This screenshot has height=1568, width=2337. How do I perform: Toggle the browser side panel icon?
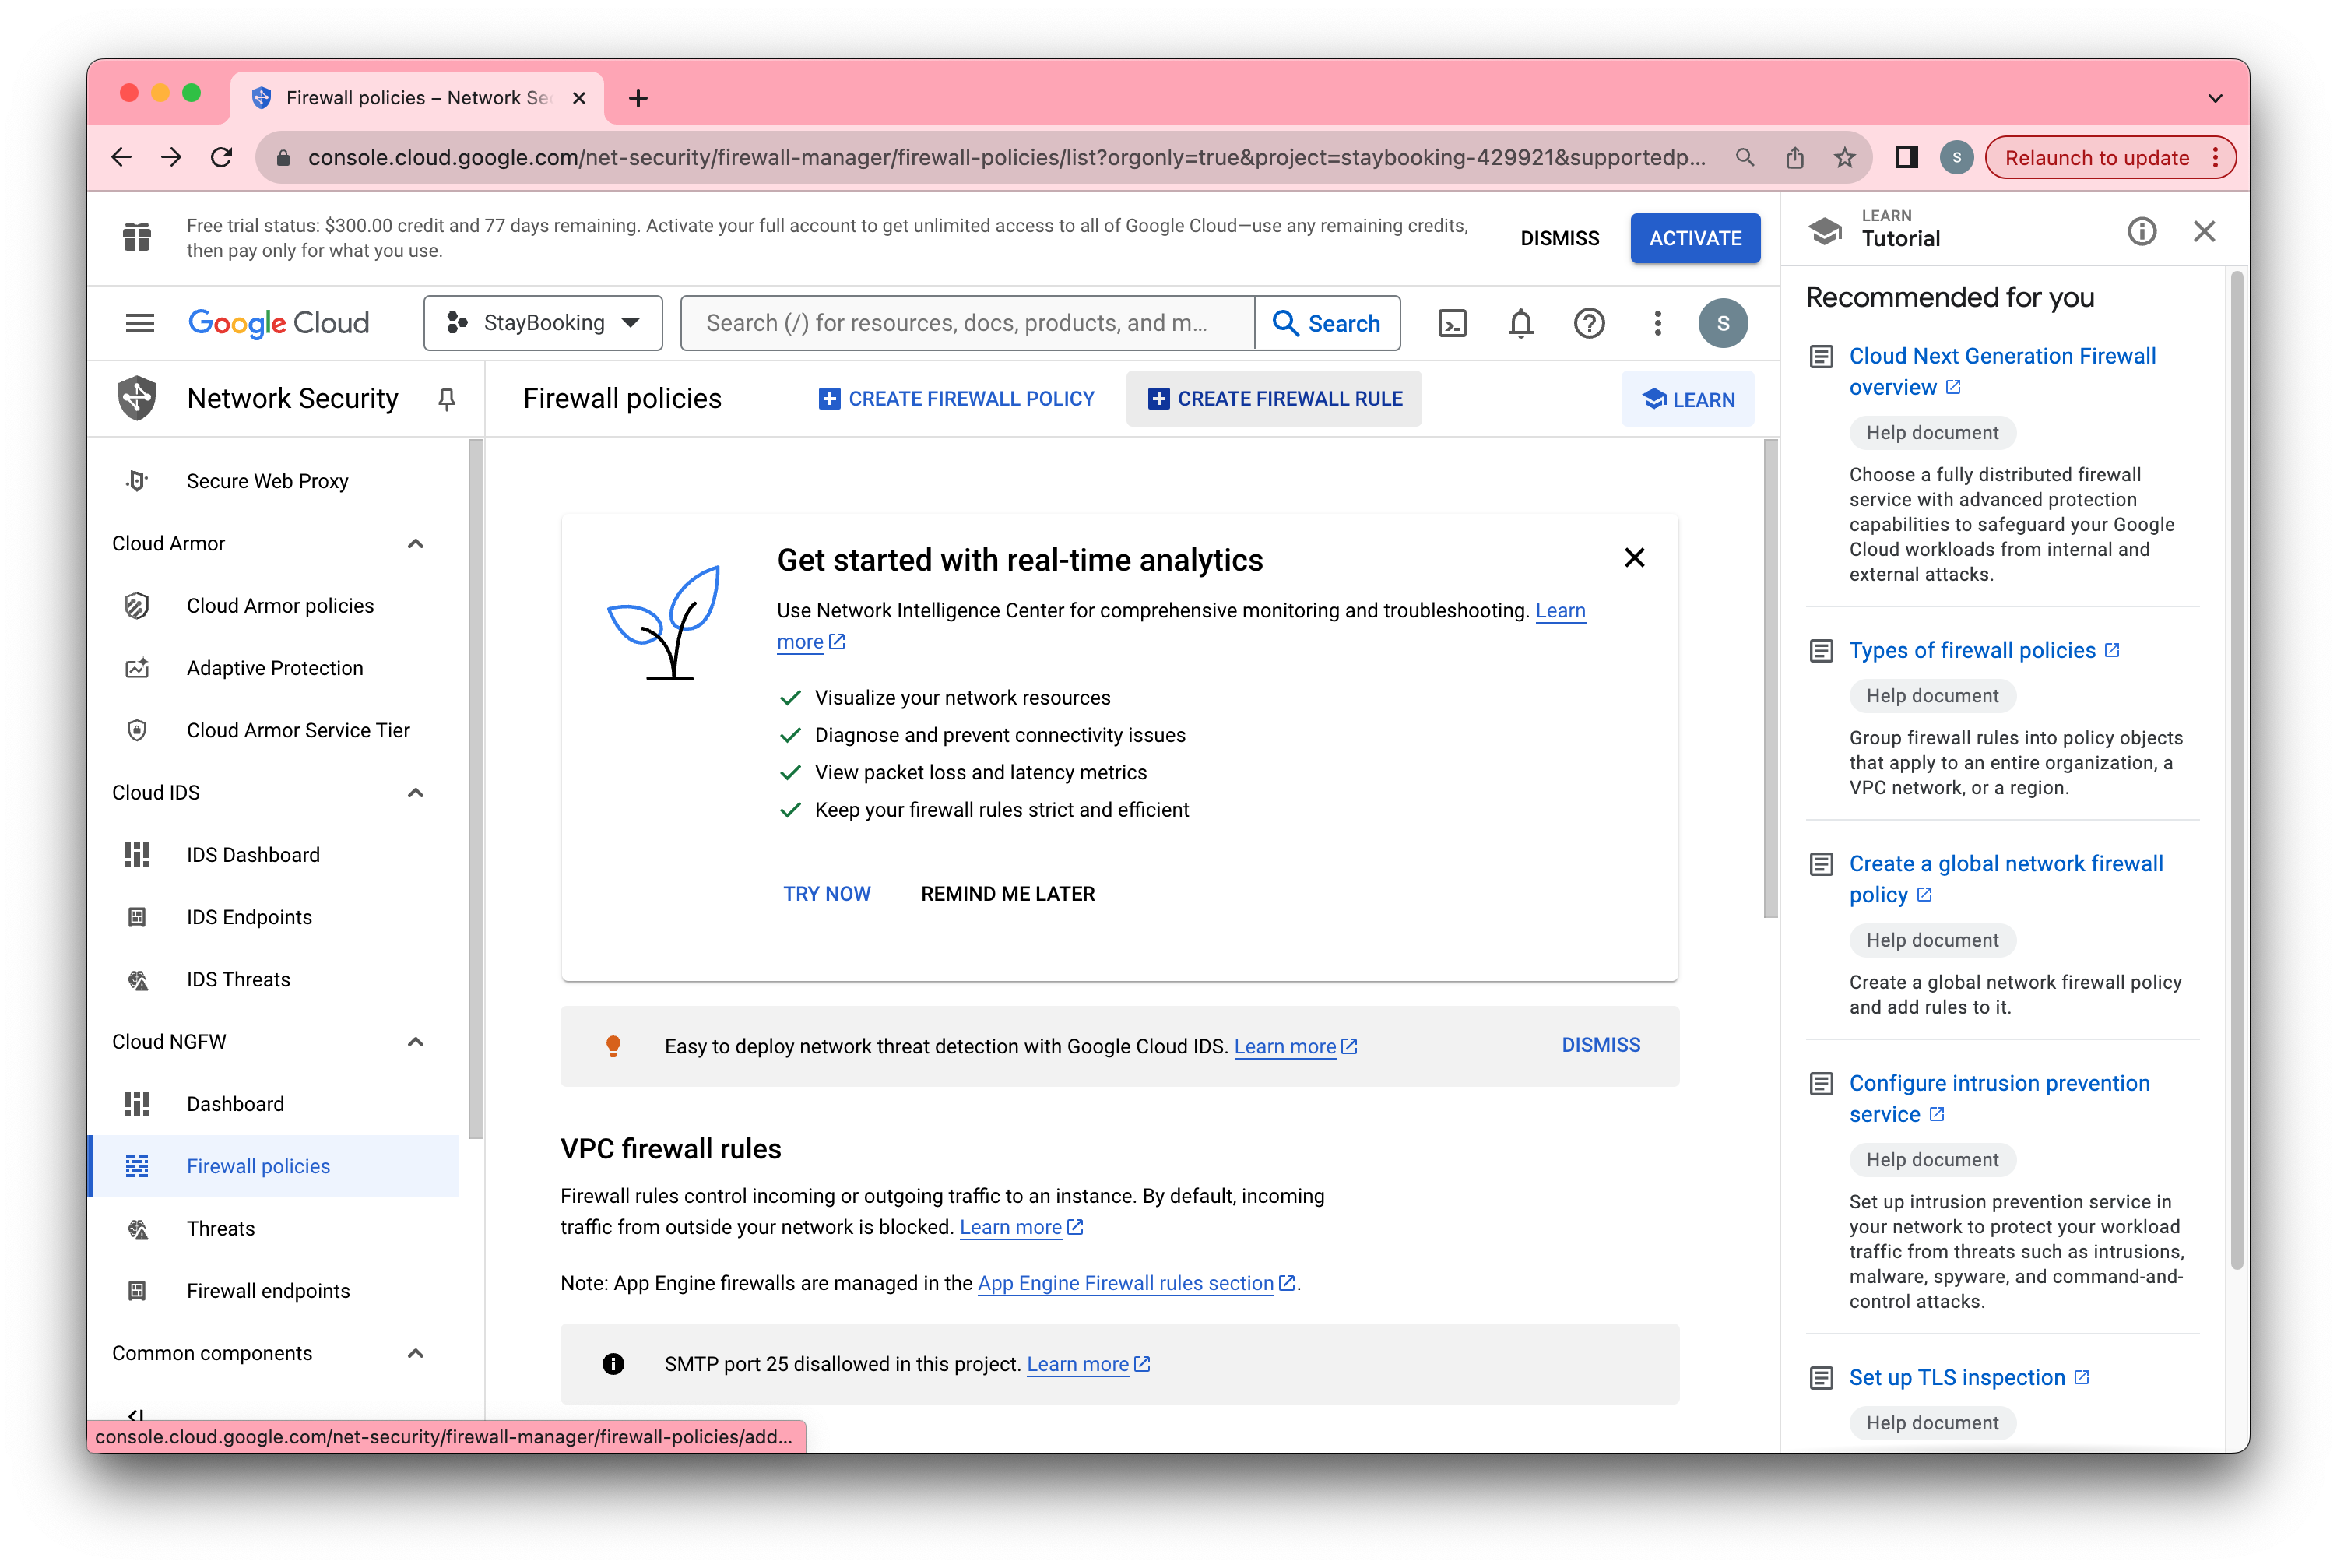(1906, 158)
